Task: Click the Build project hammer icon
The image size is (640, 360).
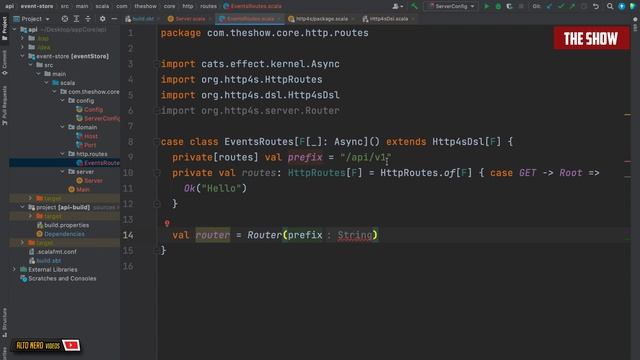Action: pos(414,6)
